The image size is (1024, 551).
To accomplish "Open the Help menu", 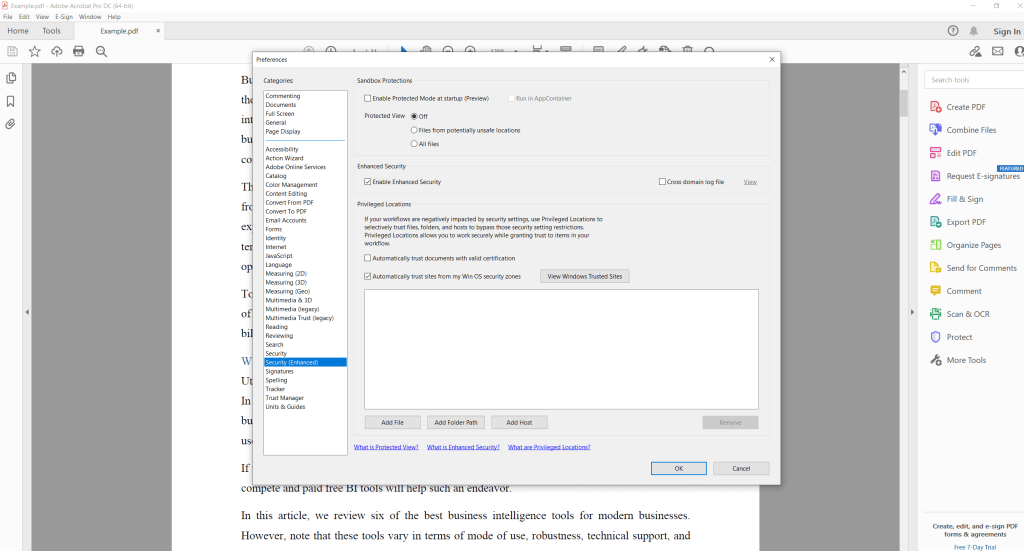I will [114, 17].
